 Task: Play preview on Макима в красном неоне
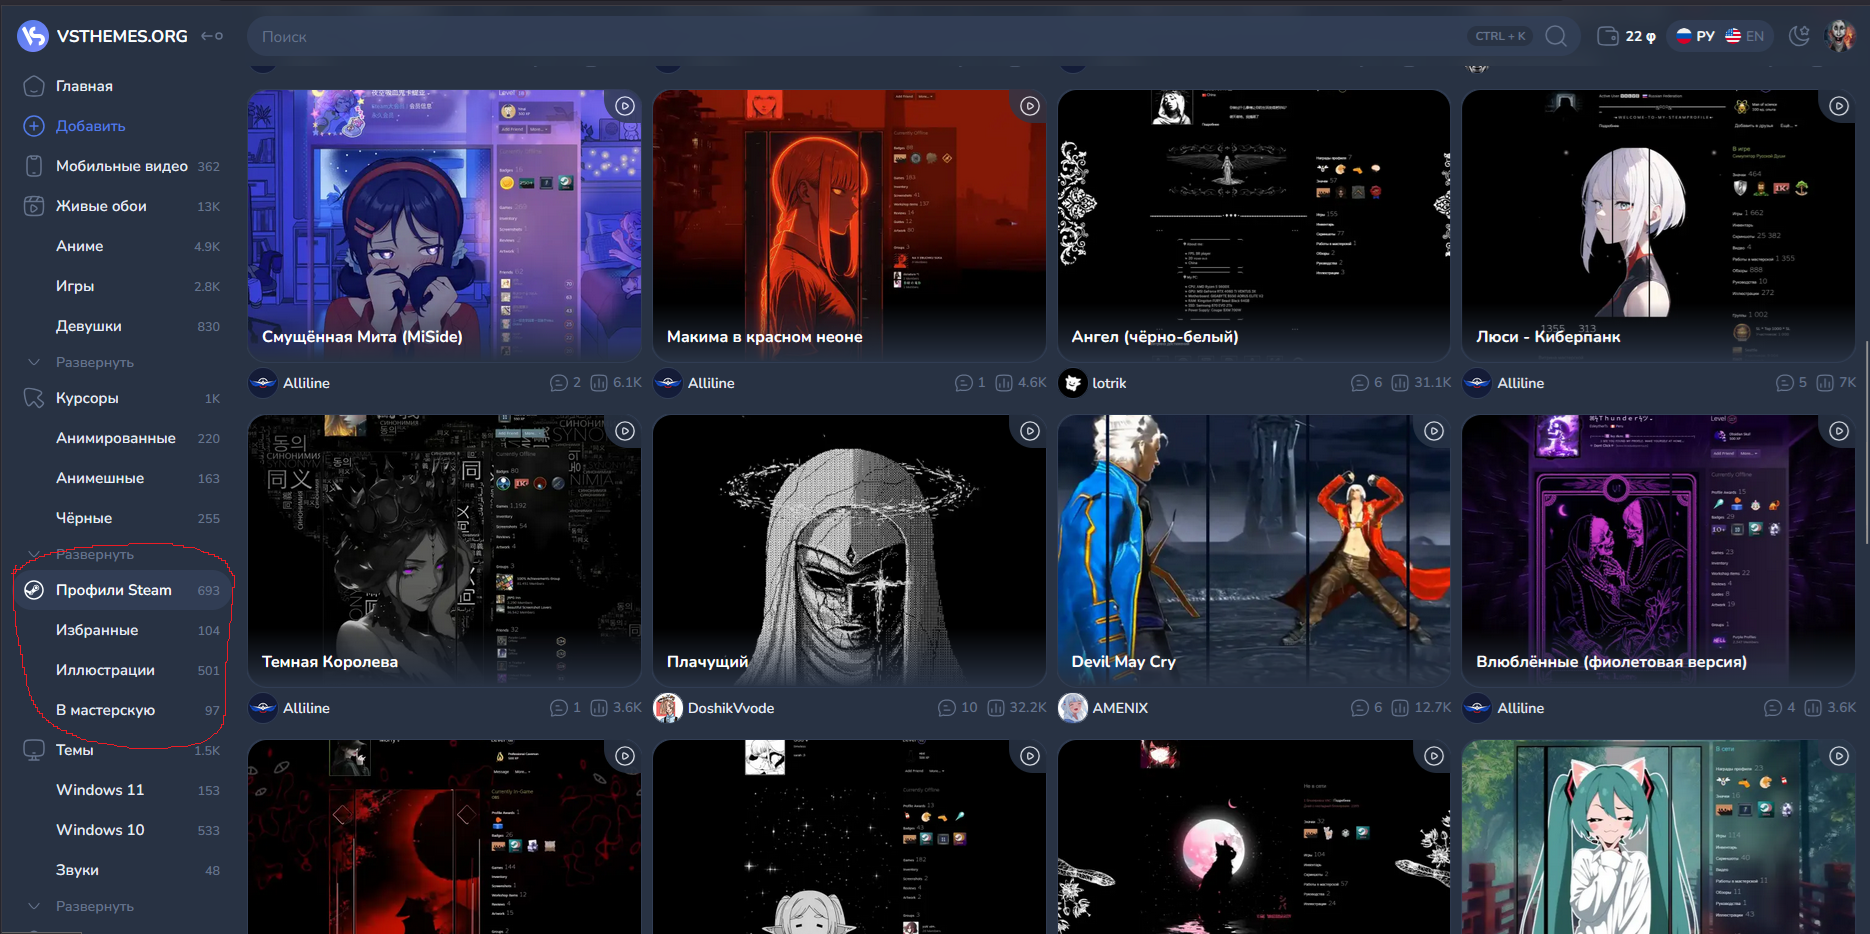coord(1030,106)
